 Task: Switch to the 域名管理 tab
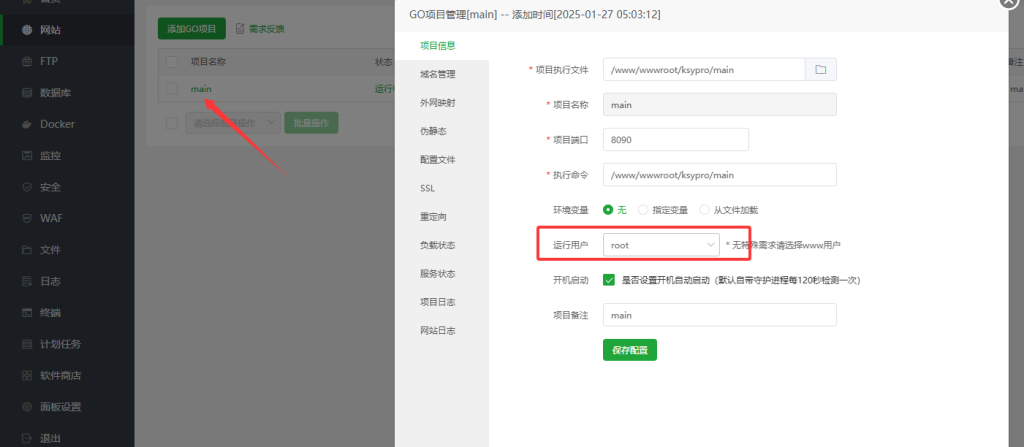(x=438, y=74)
